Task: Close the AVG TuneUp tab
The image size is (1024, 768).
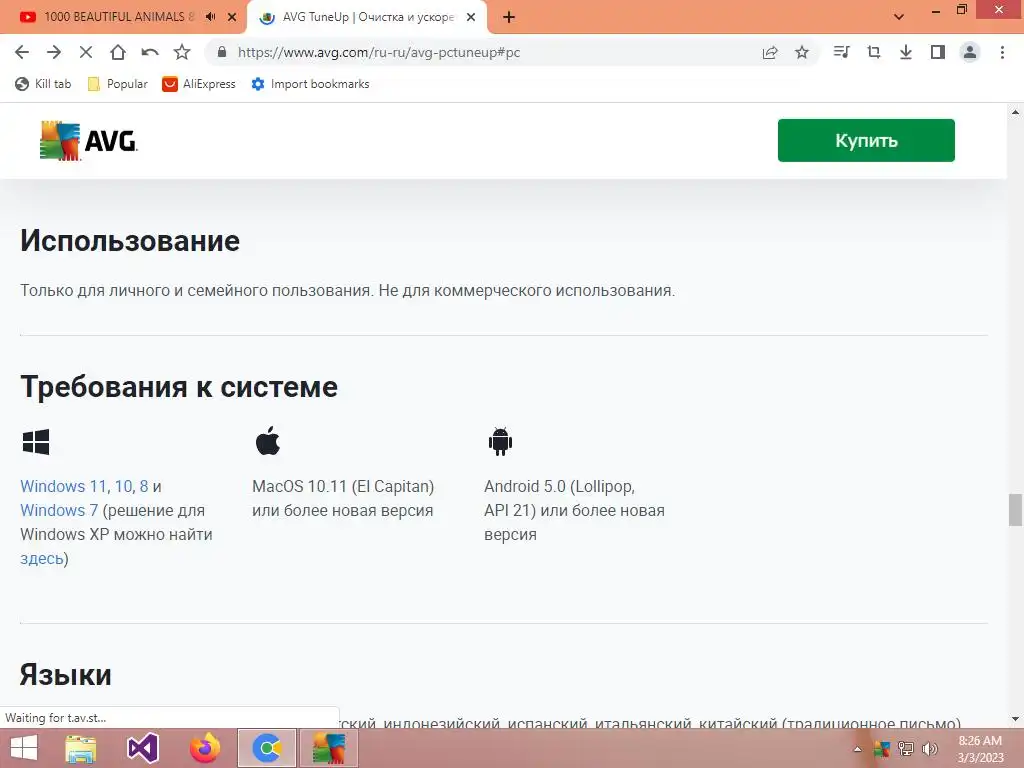Action: 471,17
